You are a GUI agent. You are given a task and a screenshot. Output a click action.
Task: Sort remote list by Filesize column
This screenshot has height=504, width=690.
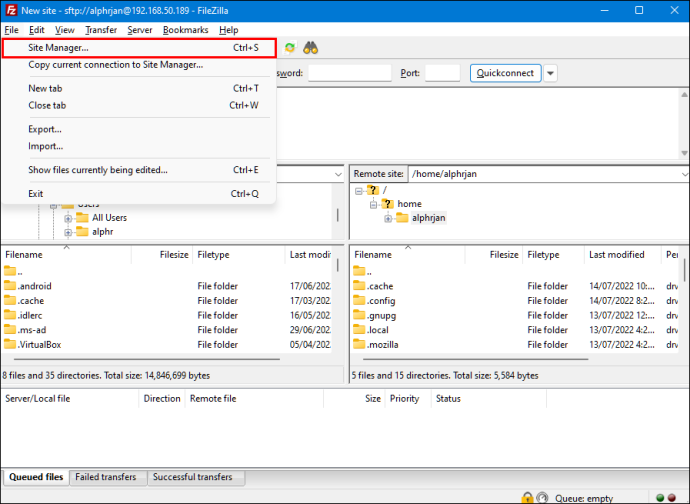494,254
